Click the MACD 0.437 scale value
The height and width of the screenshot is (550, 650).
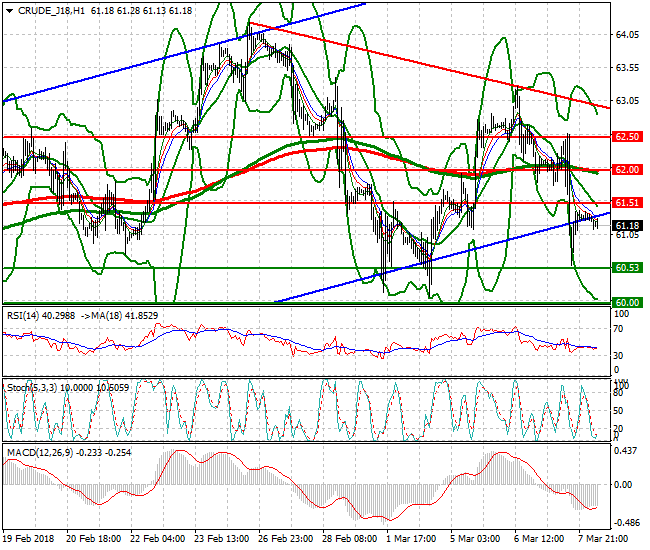click(x=626, y=451)
